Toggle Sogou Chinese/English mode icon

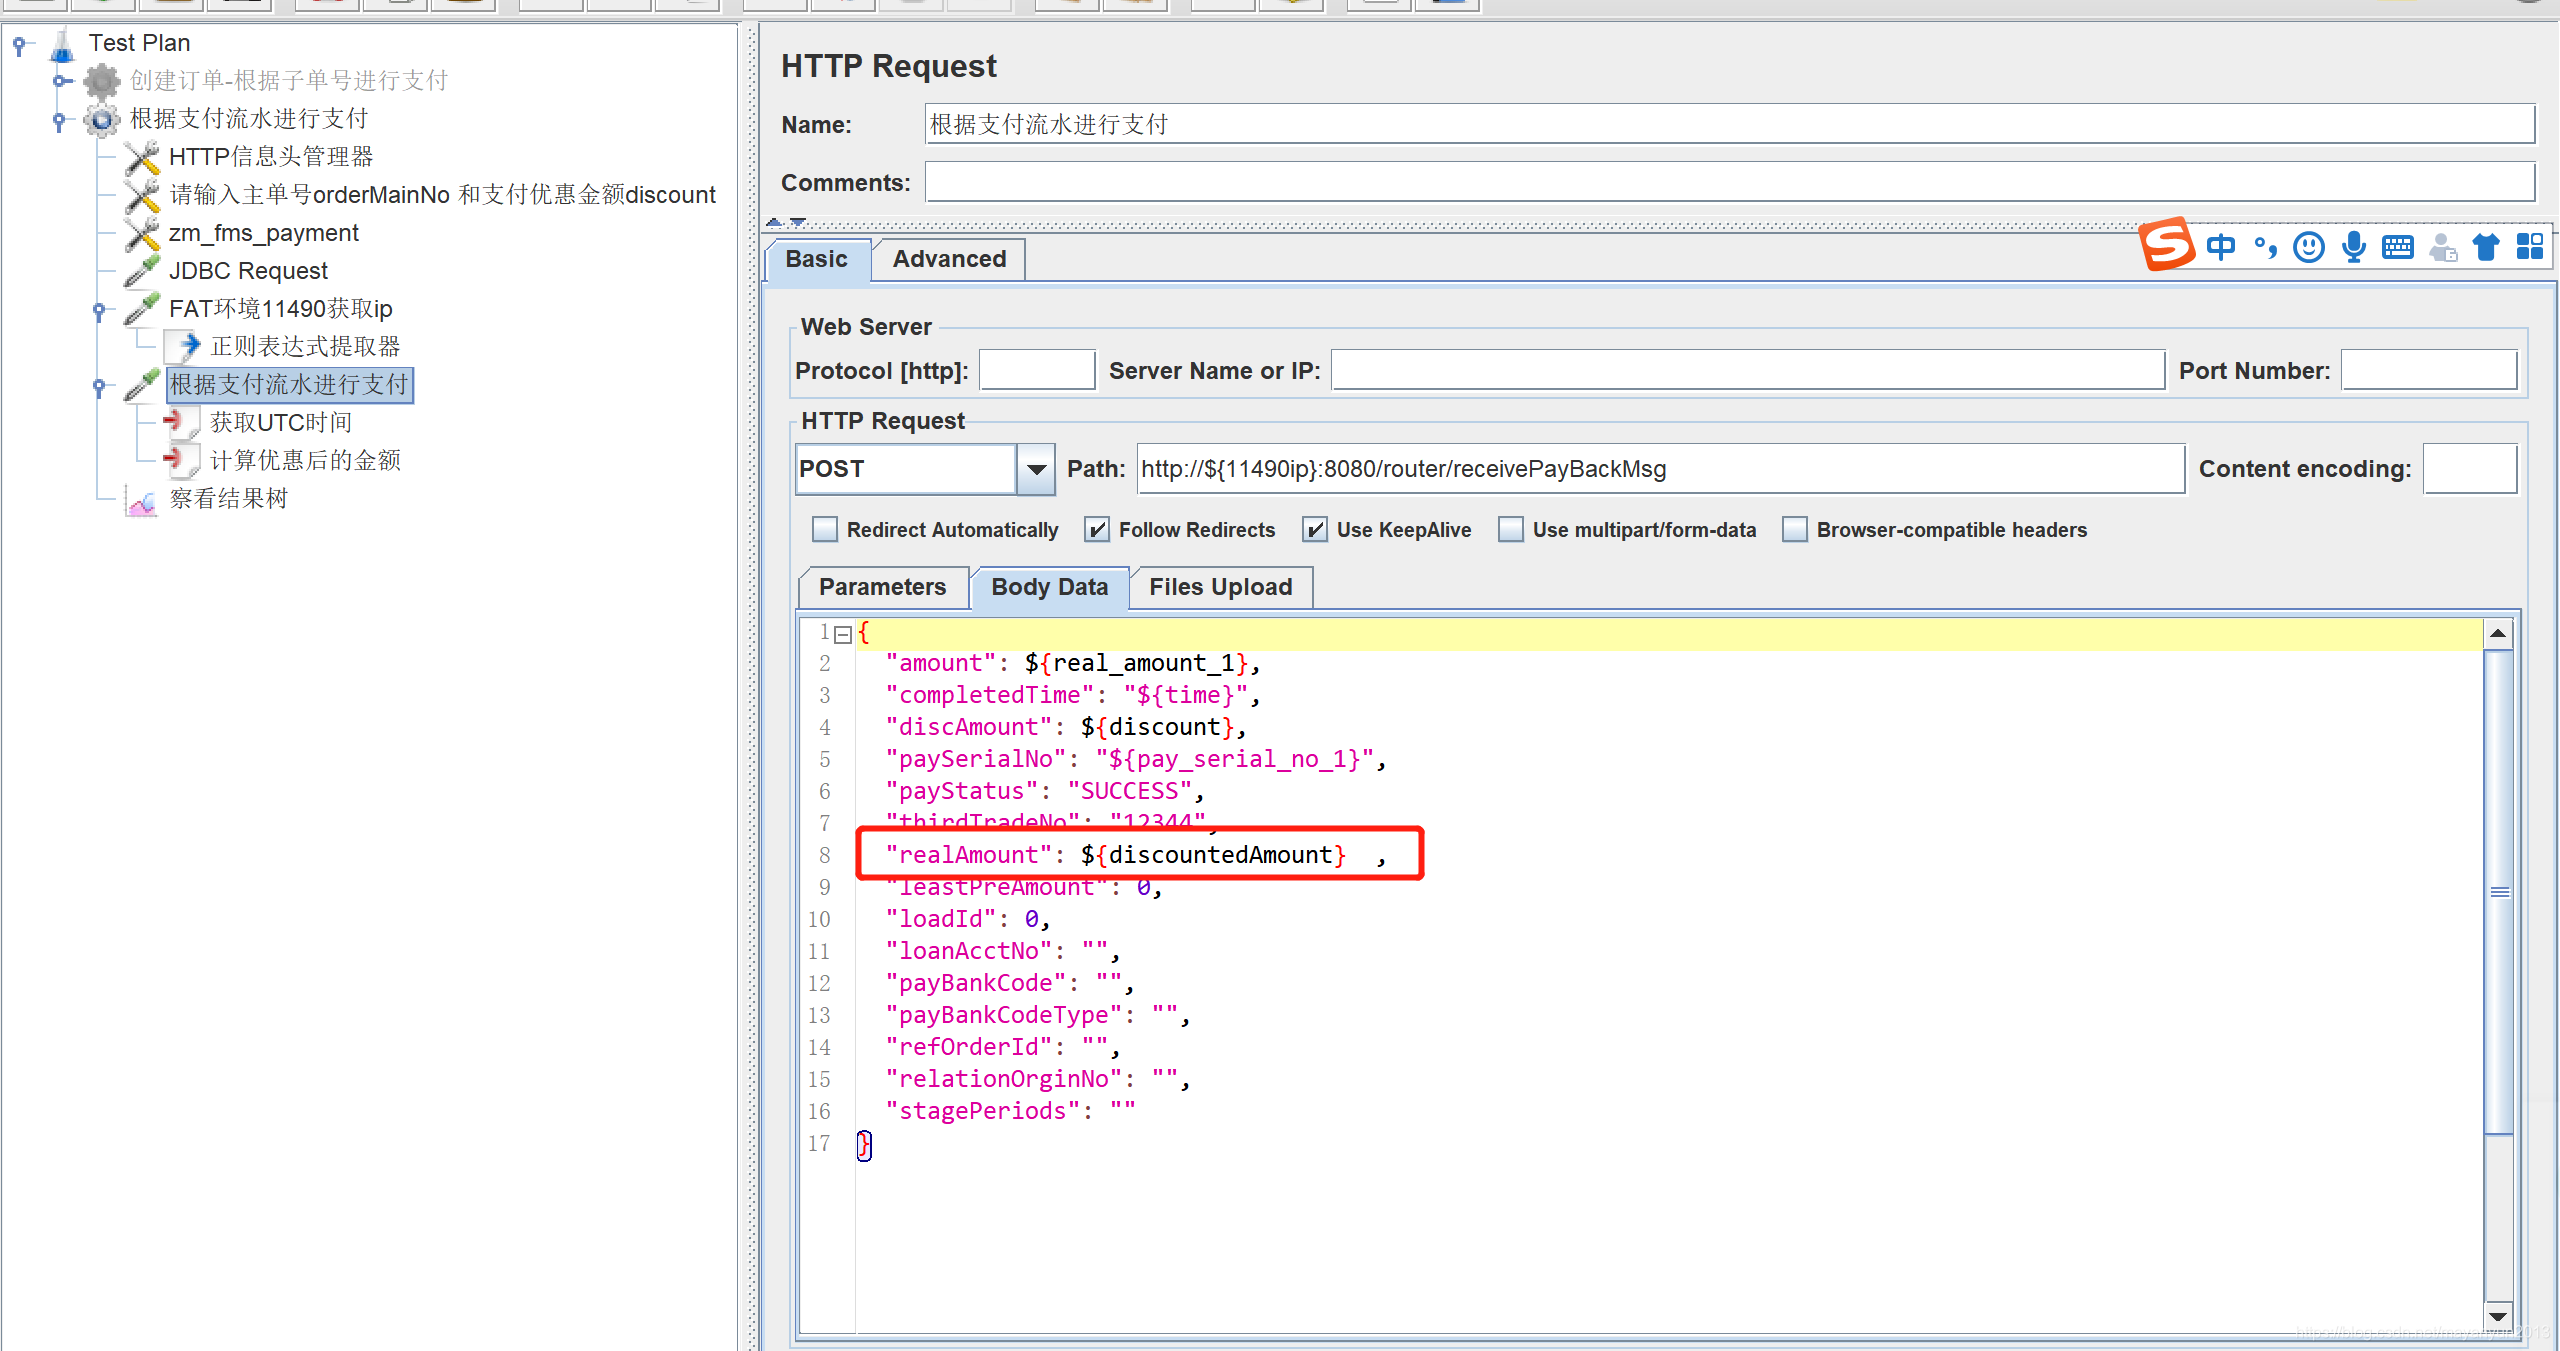point(2221,247)
